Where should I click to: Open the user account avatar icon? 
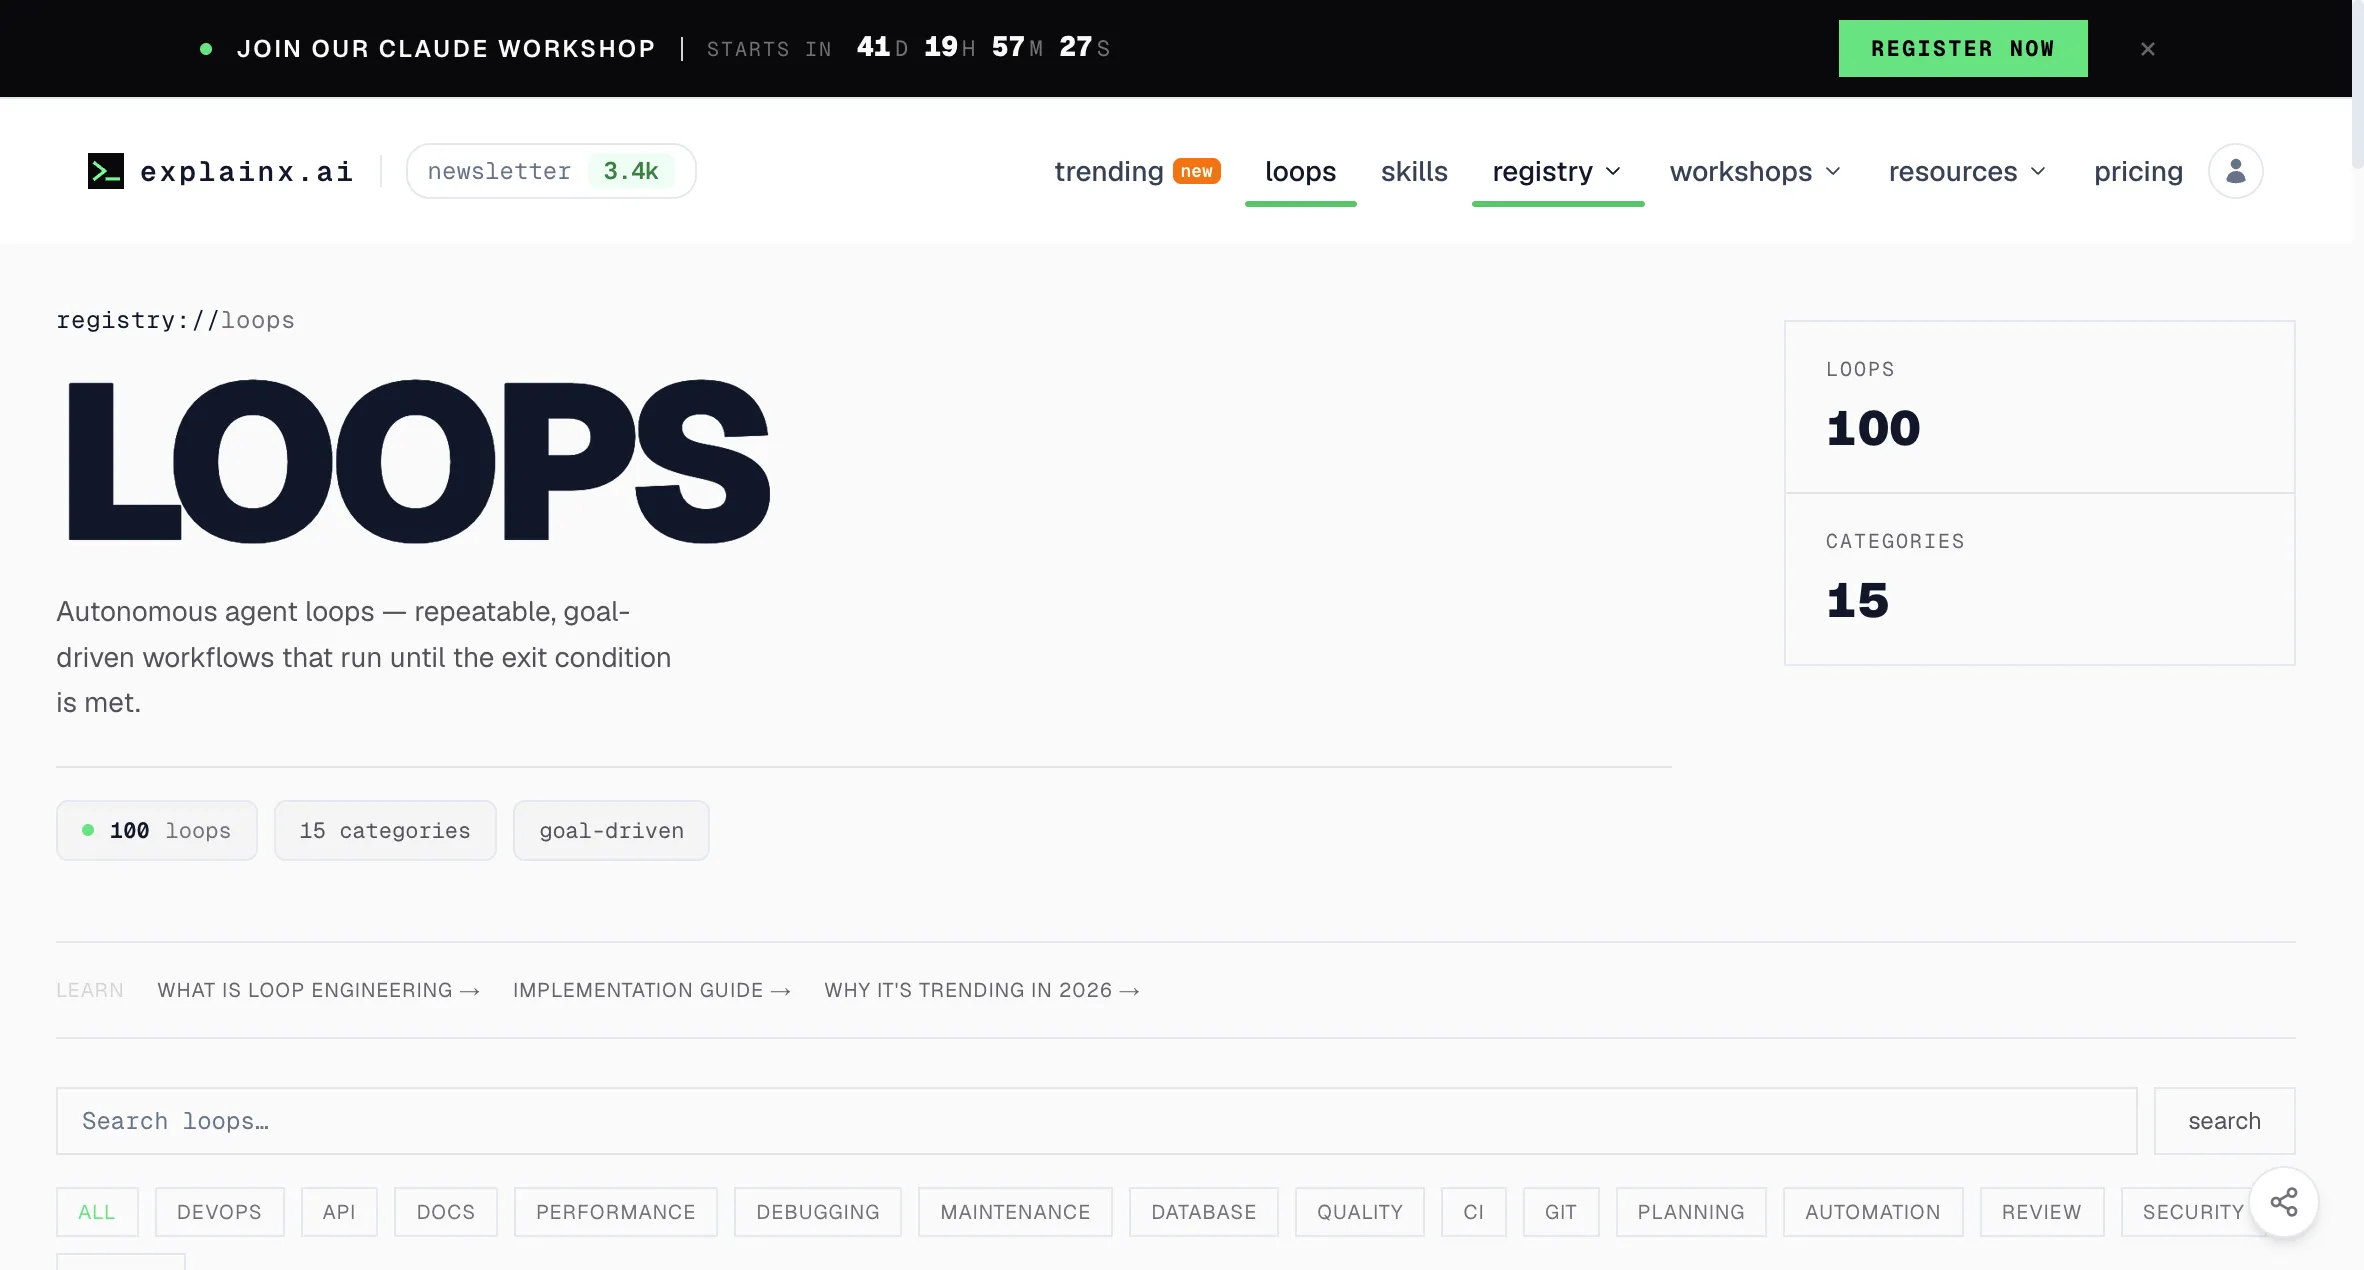(x=2235, y=171)
